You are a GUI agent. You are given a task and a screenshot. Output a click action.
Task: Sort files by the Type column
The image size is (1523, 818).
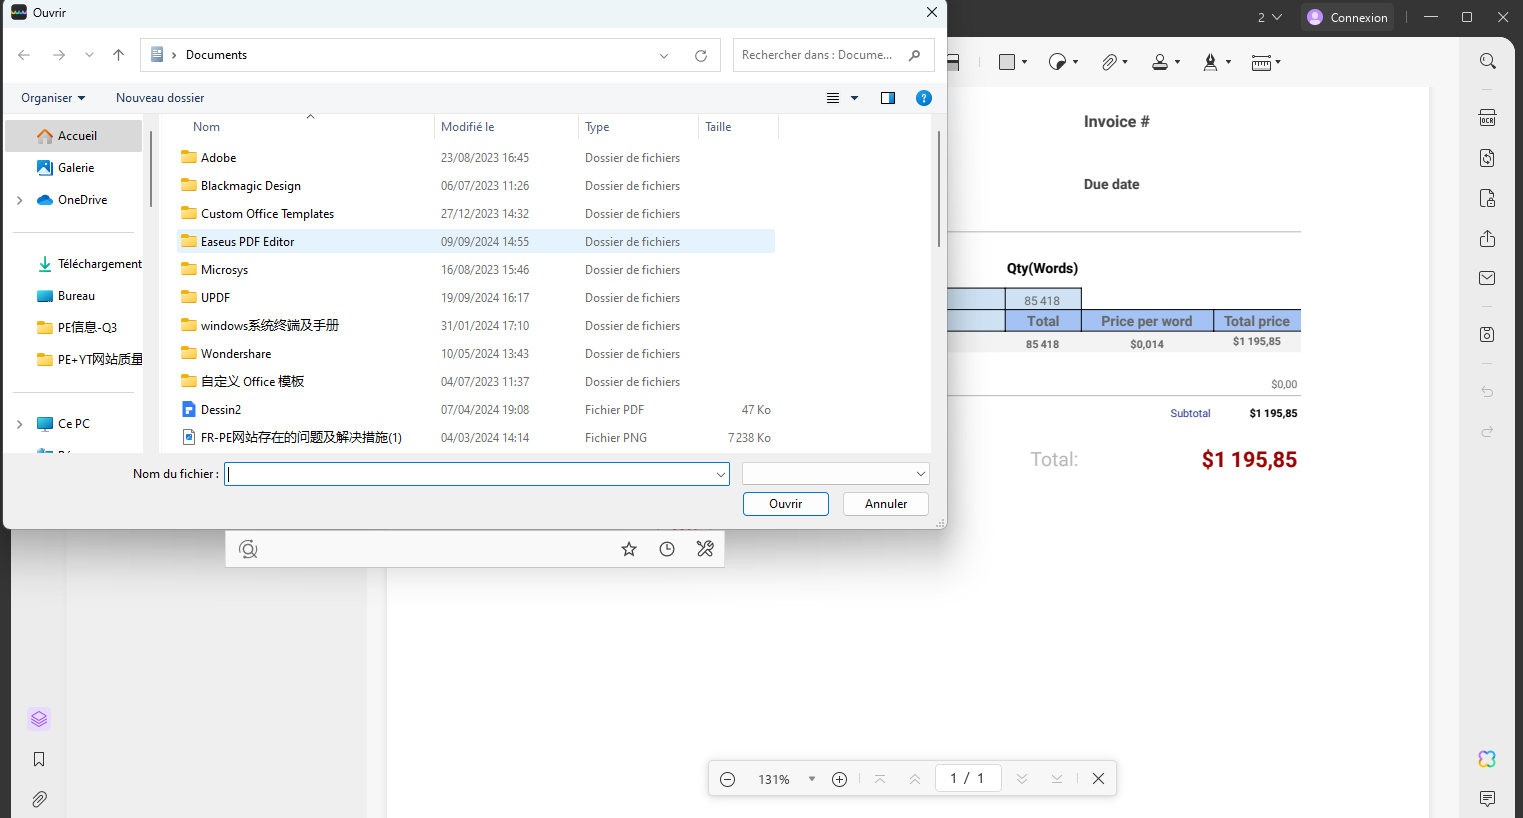638,127
